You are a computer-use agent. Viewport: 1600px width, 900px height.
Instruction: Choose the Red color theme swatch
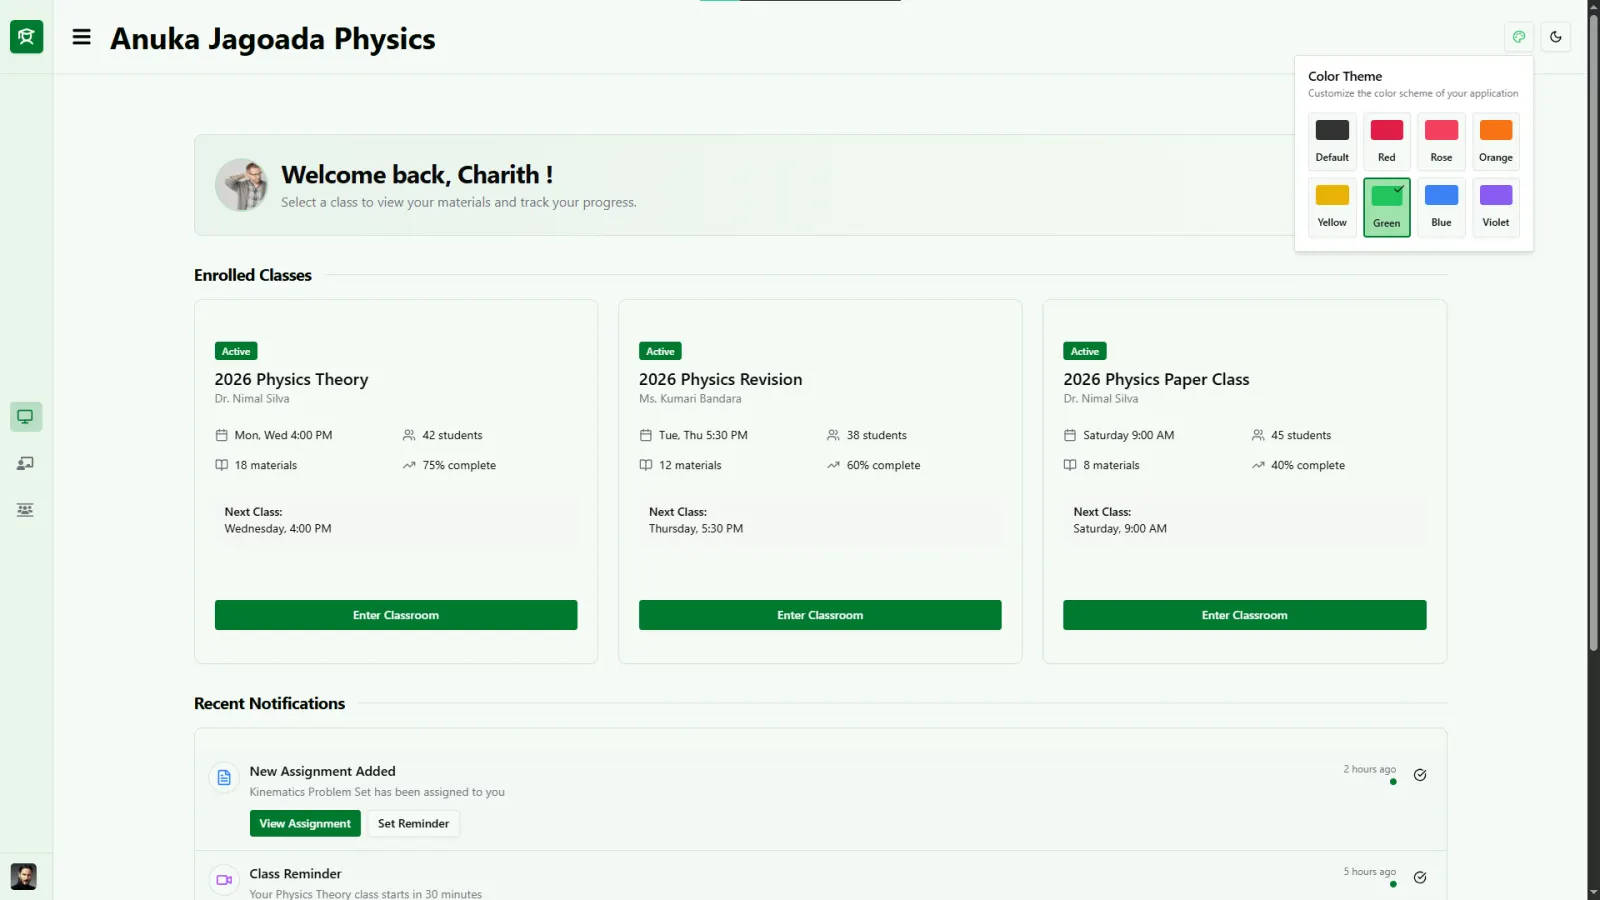tap(1387, 141)
